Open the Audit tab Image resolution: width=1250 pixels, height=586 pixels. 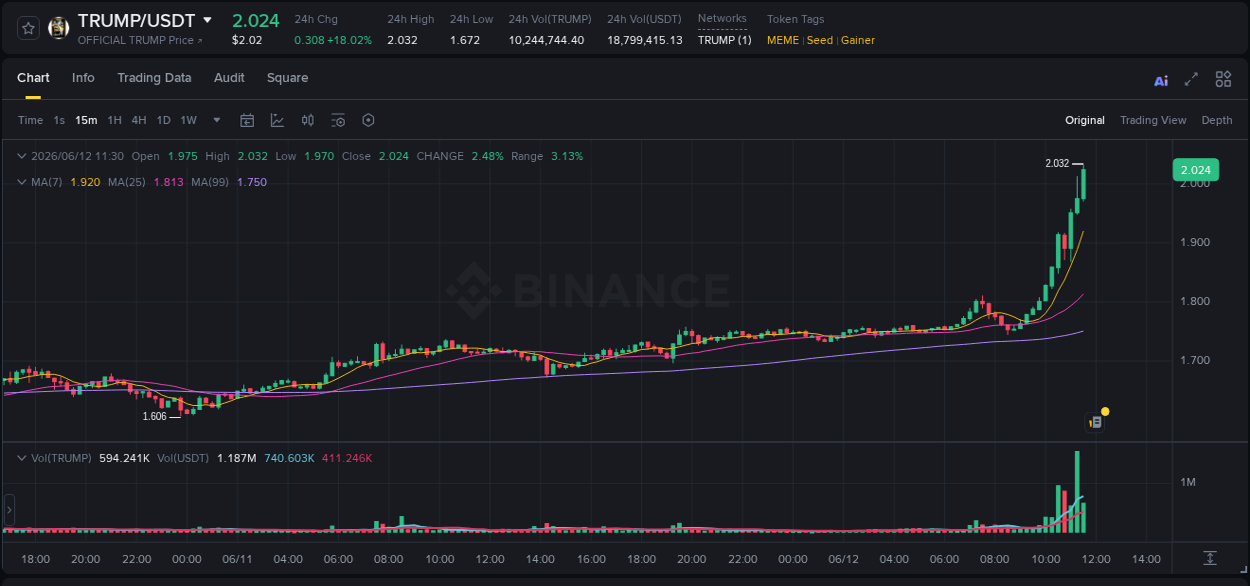click(229, 78)
